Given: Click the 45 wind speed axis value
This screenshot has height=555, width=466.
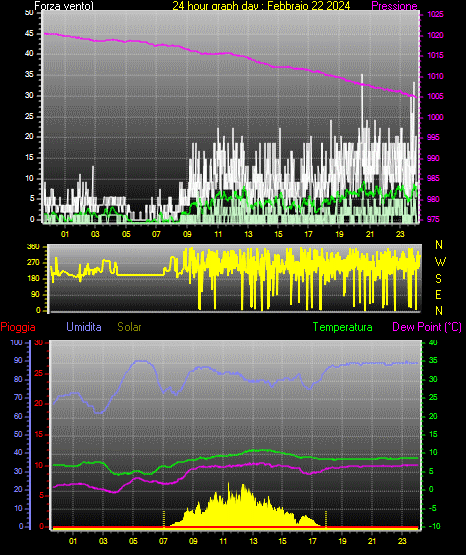Looking at the screenshot, I should pos(29,34).
